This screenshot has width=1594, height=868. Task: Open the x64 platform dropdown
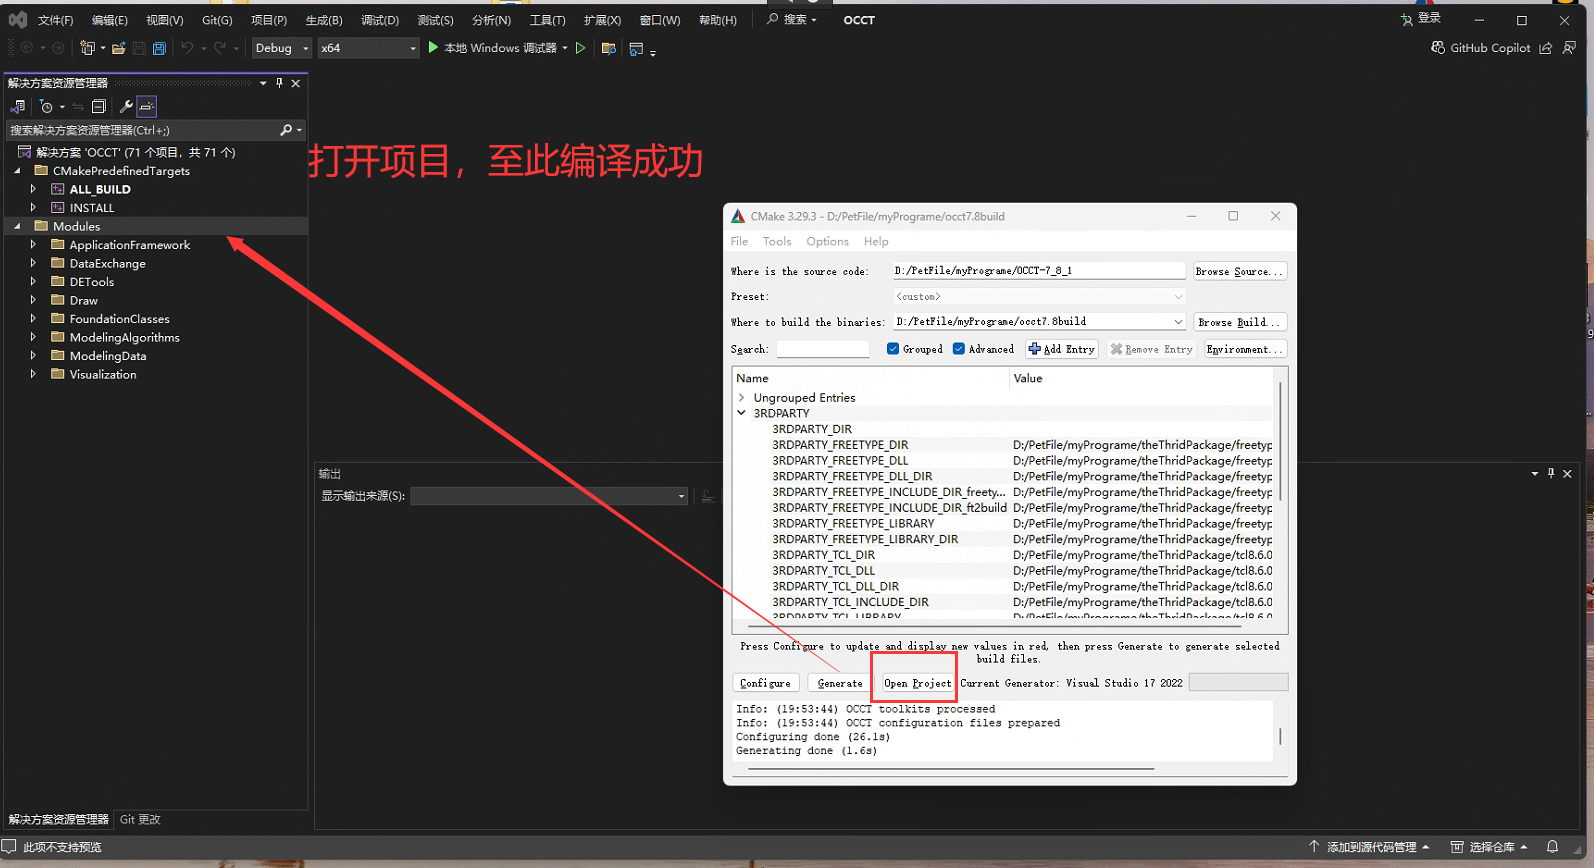click(368, 48)
